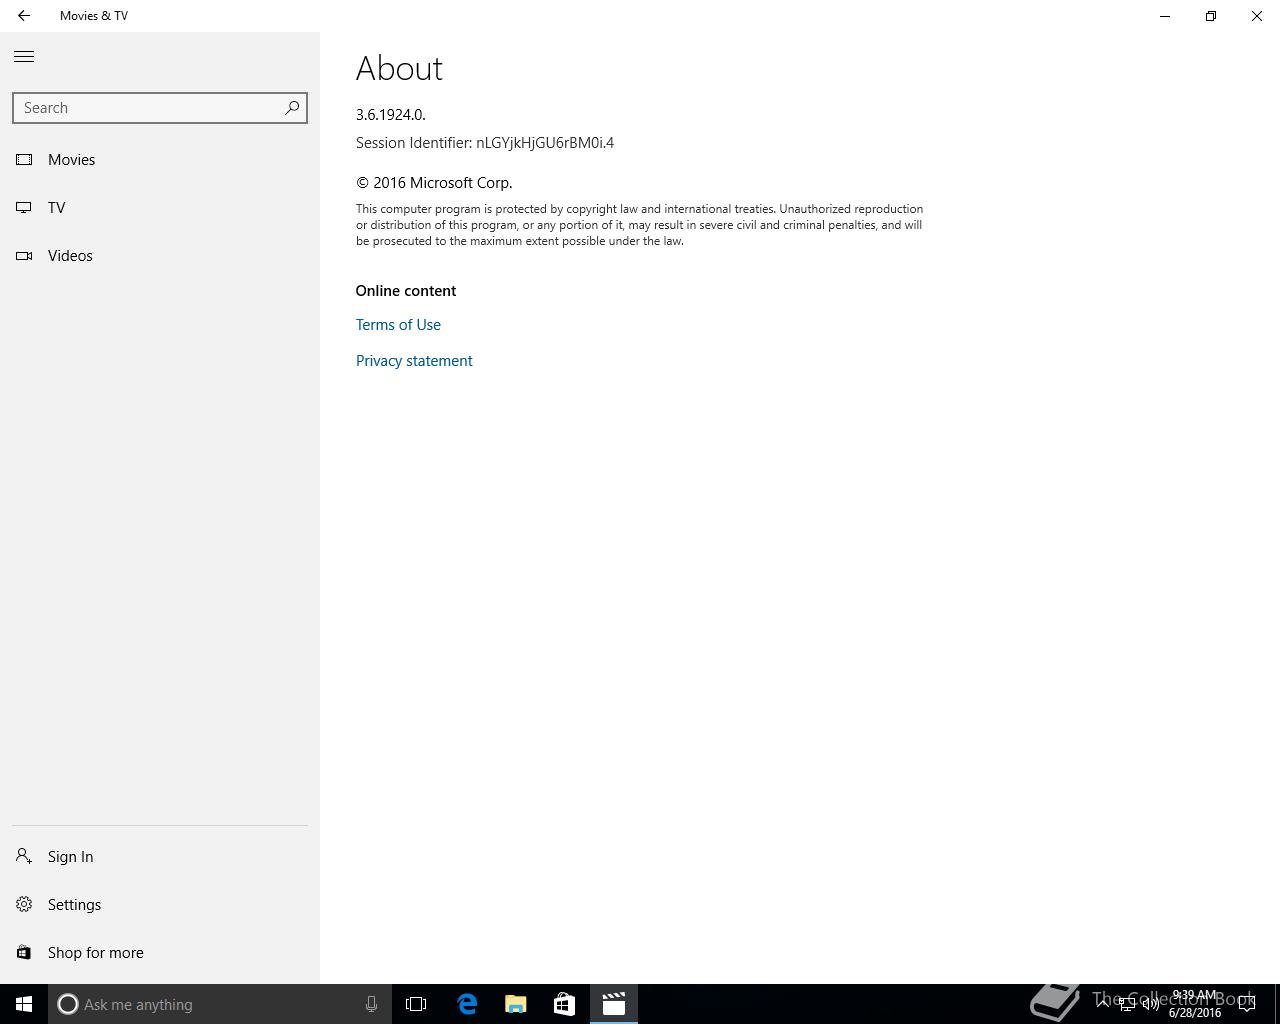The width and height of the screenshot is (1280, 1024).
Task: Open Task View on the taskbar
Action: pyautogui.click(x=416, y=1004)
